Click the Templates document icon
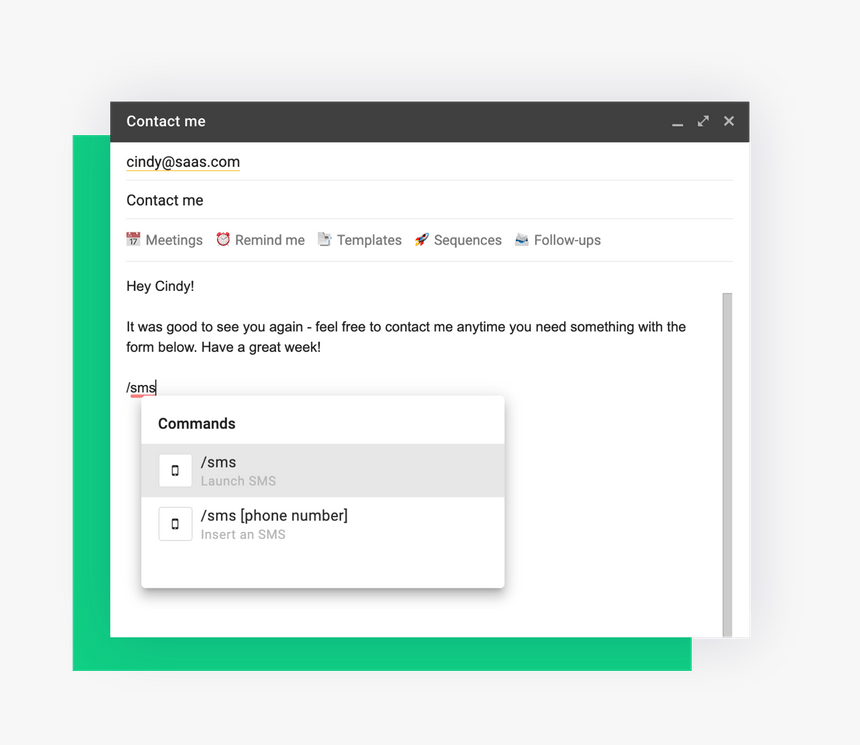This screenshot has width=860, height=745. pos(325,239)
